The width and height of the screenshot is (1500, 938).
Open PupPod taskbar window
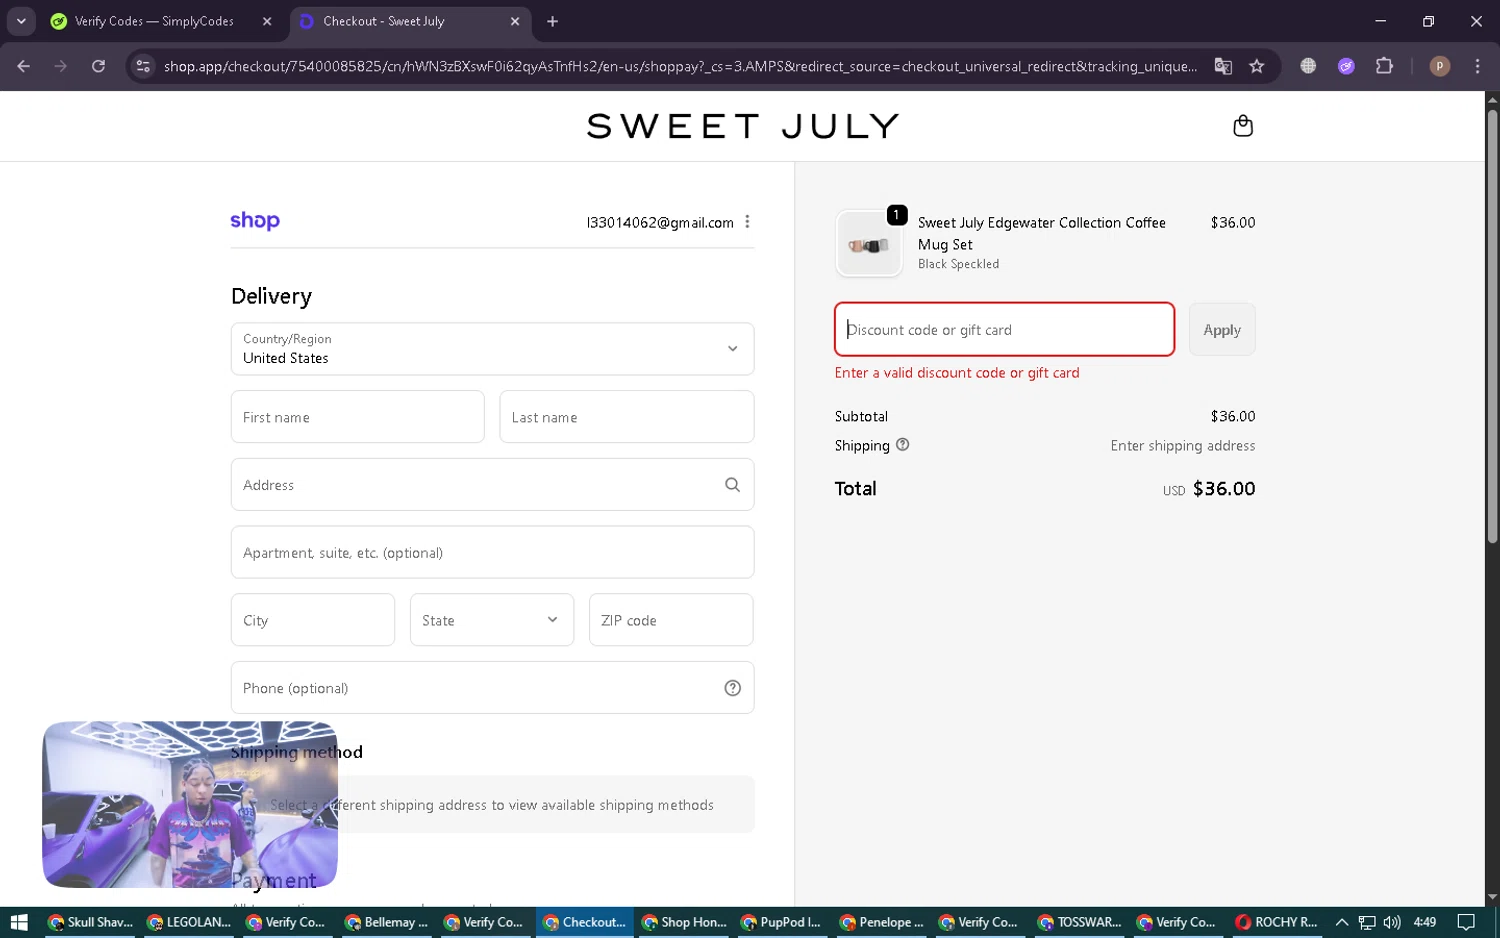coord(783,922)
